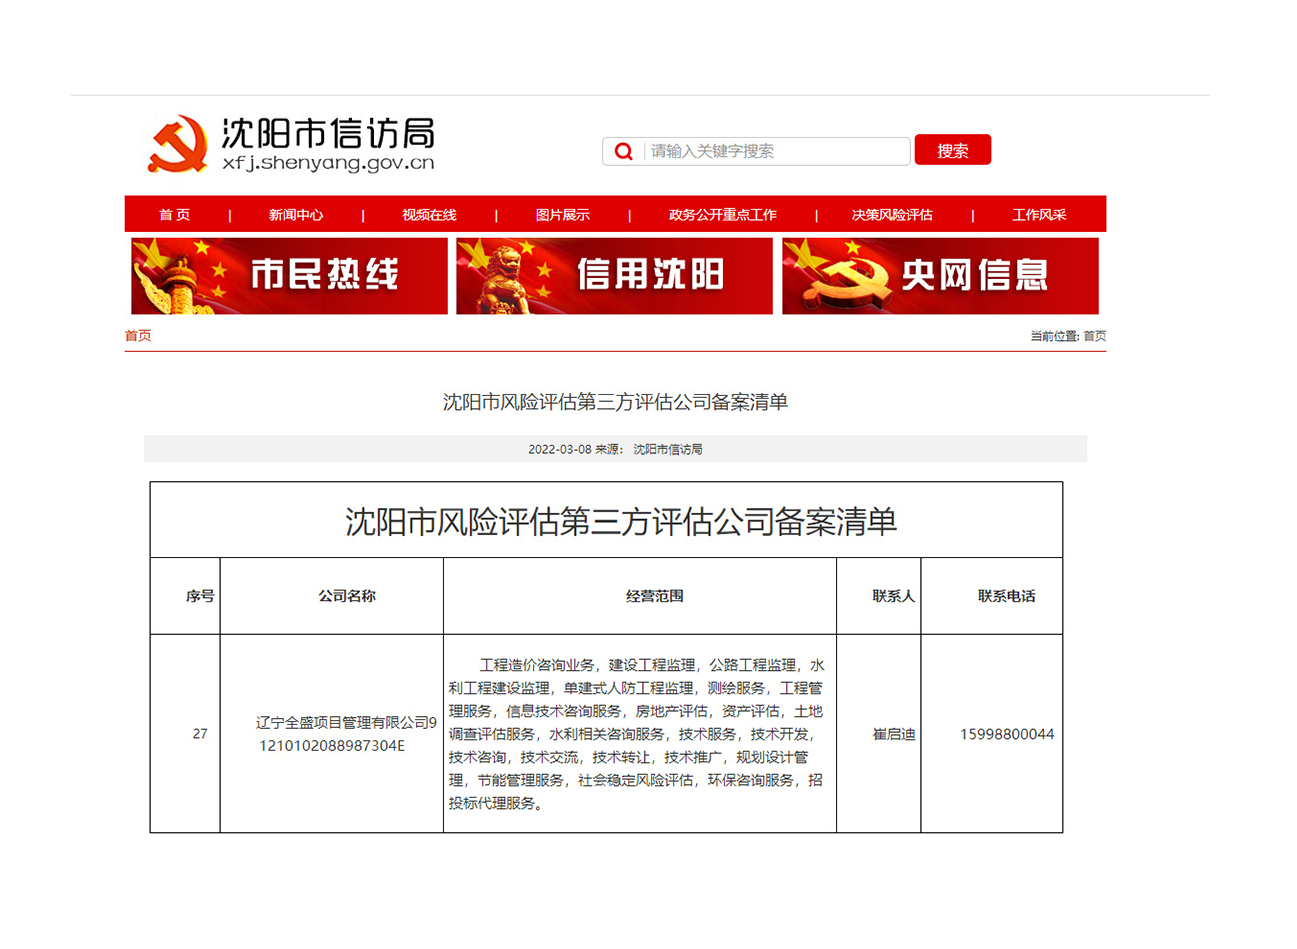
Task: Click the 公司名称 column header
Action: pyautogui.click(x=347, y=596)
